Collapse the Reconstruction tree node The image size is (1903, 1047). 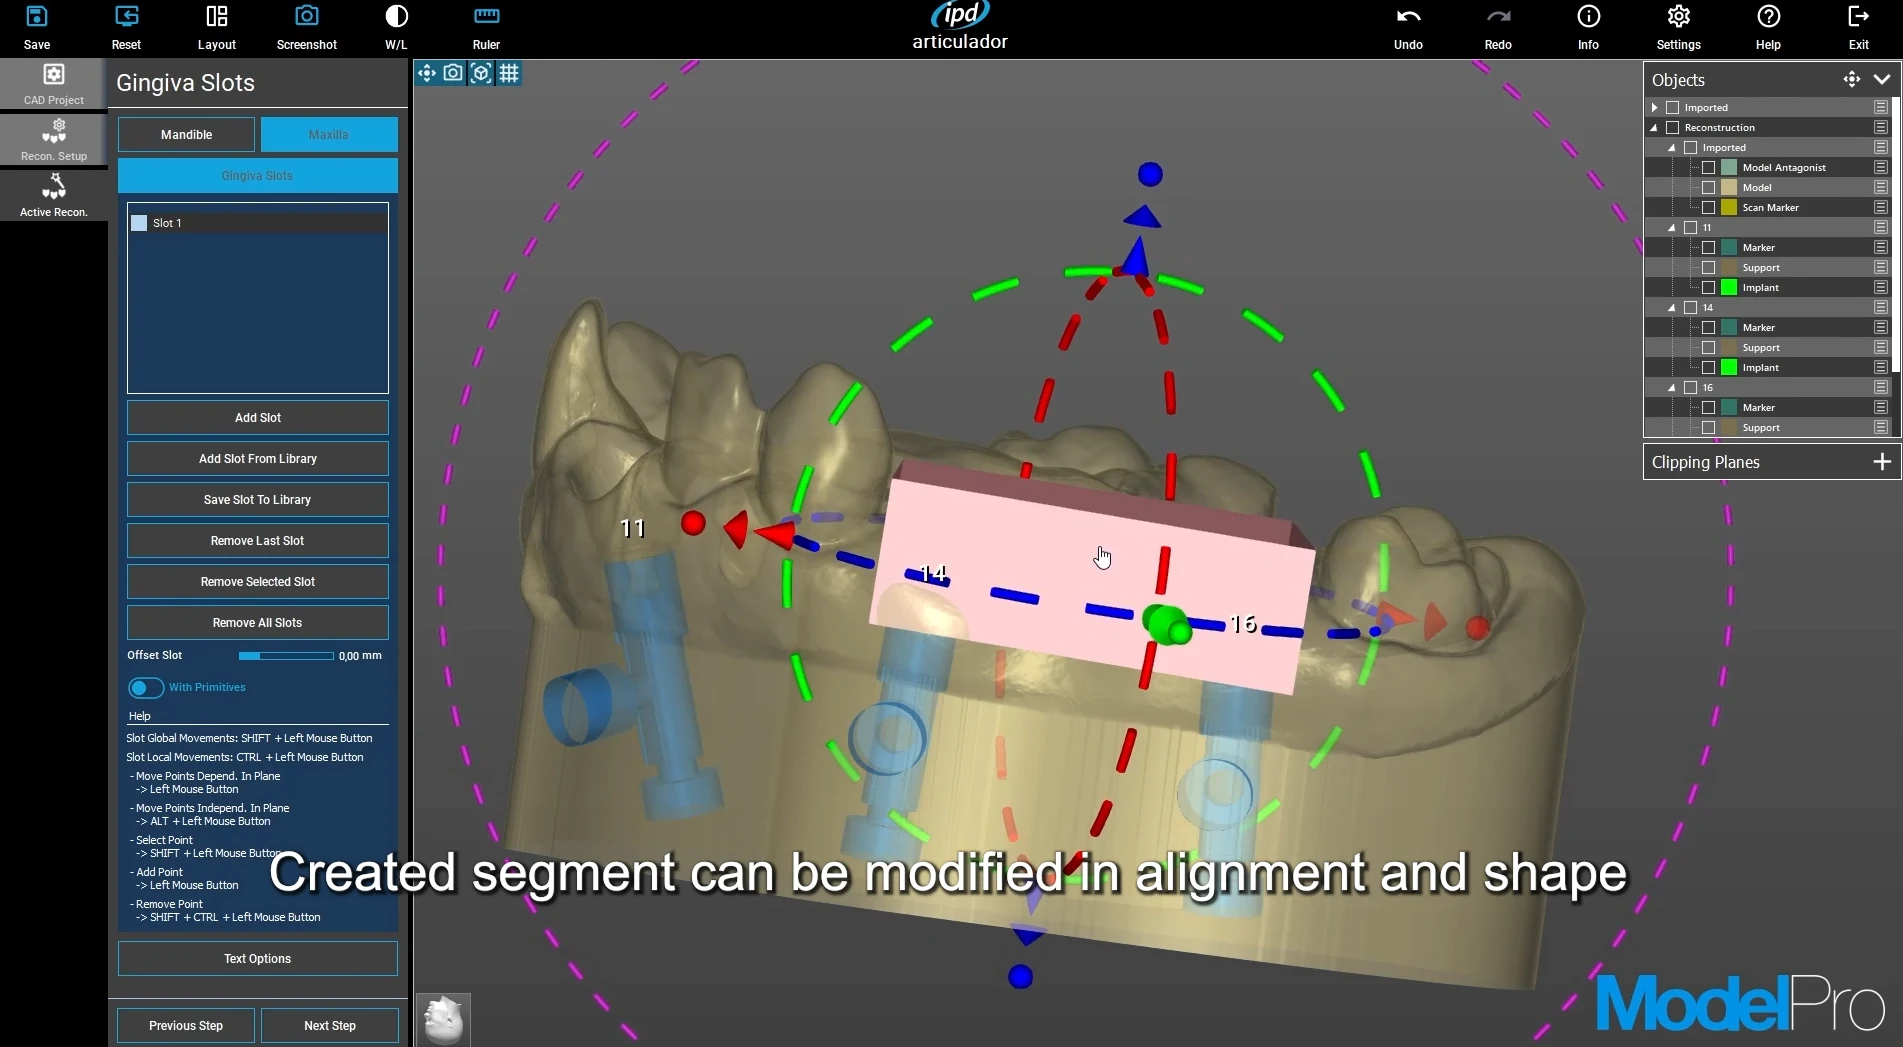[x=1654, y=128]
